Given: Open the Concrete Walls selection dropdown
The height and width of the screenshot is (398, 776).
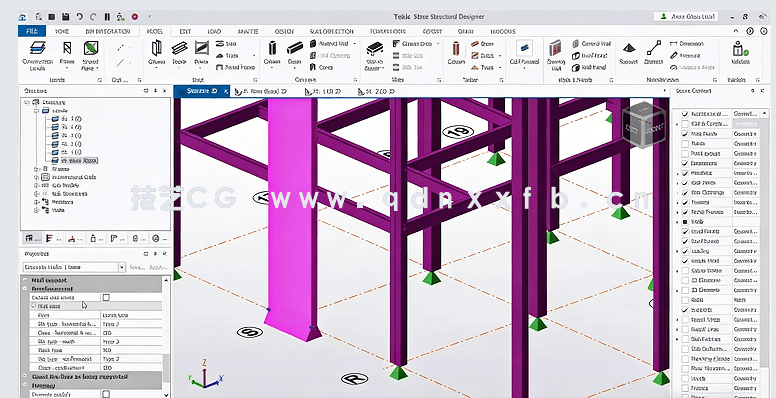Looking at the screenshot, I should coord(122,267).
